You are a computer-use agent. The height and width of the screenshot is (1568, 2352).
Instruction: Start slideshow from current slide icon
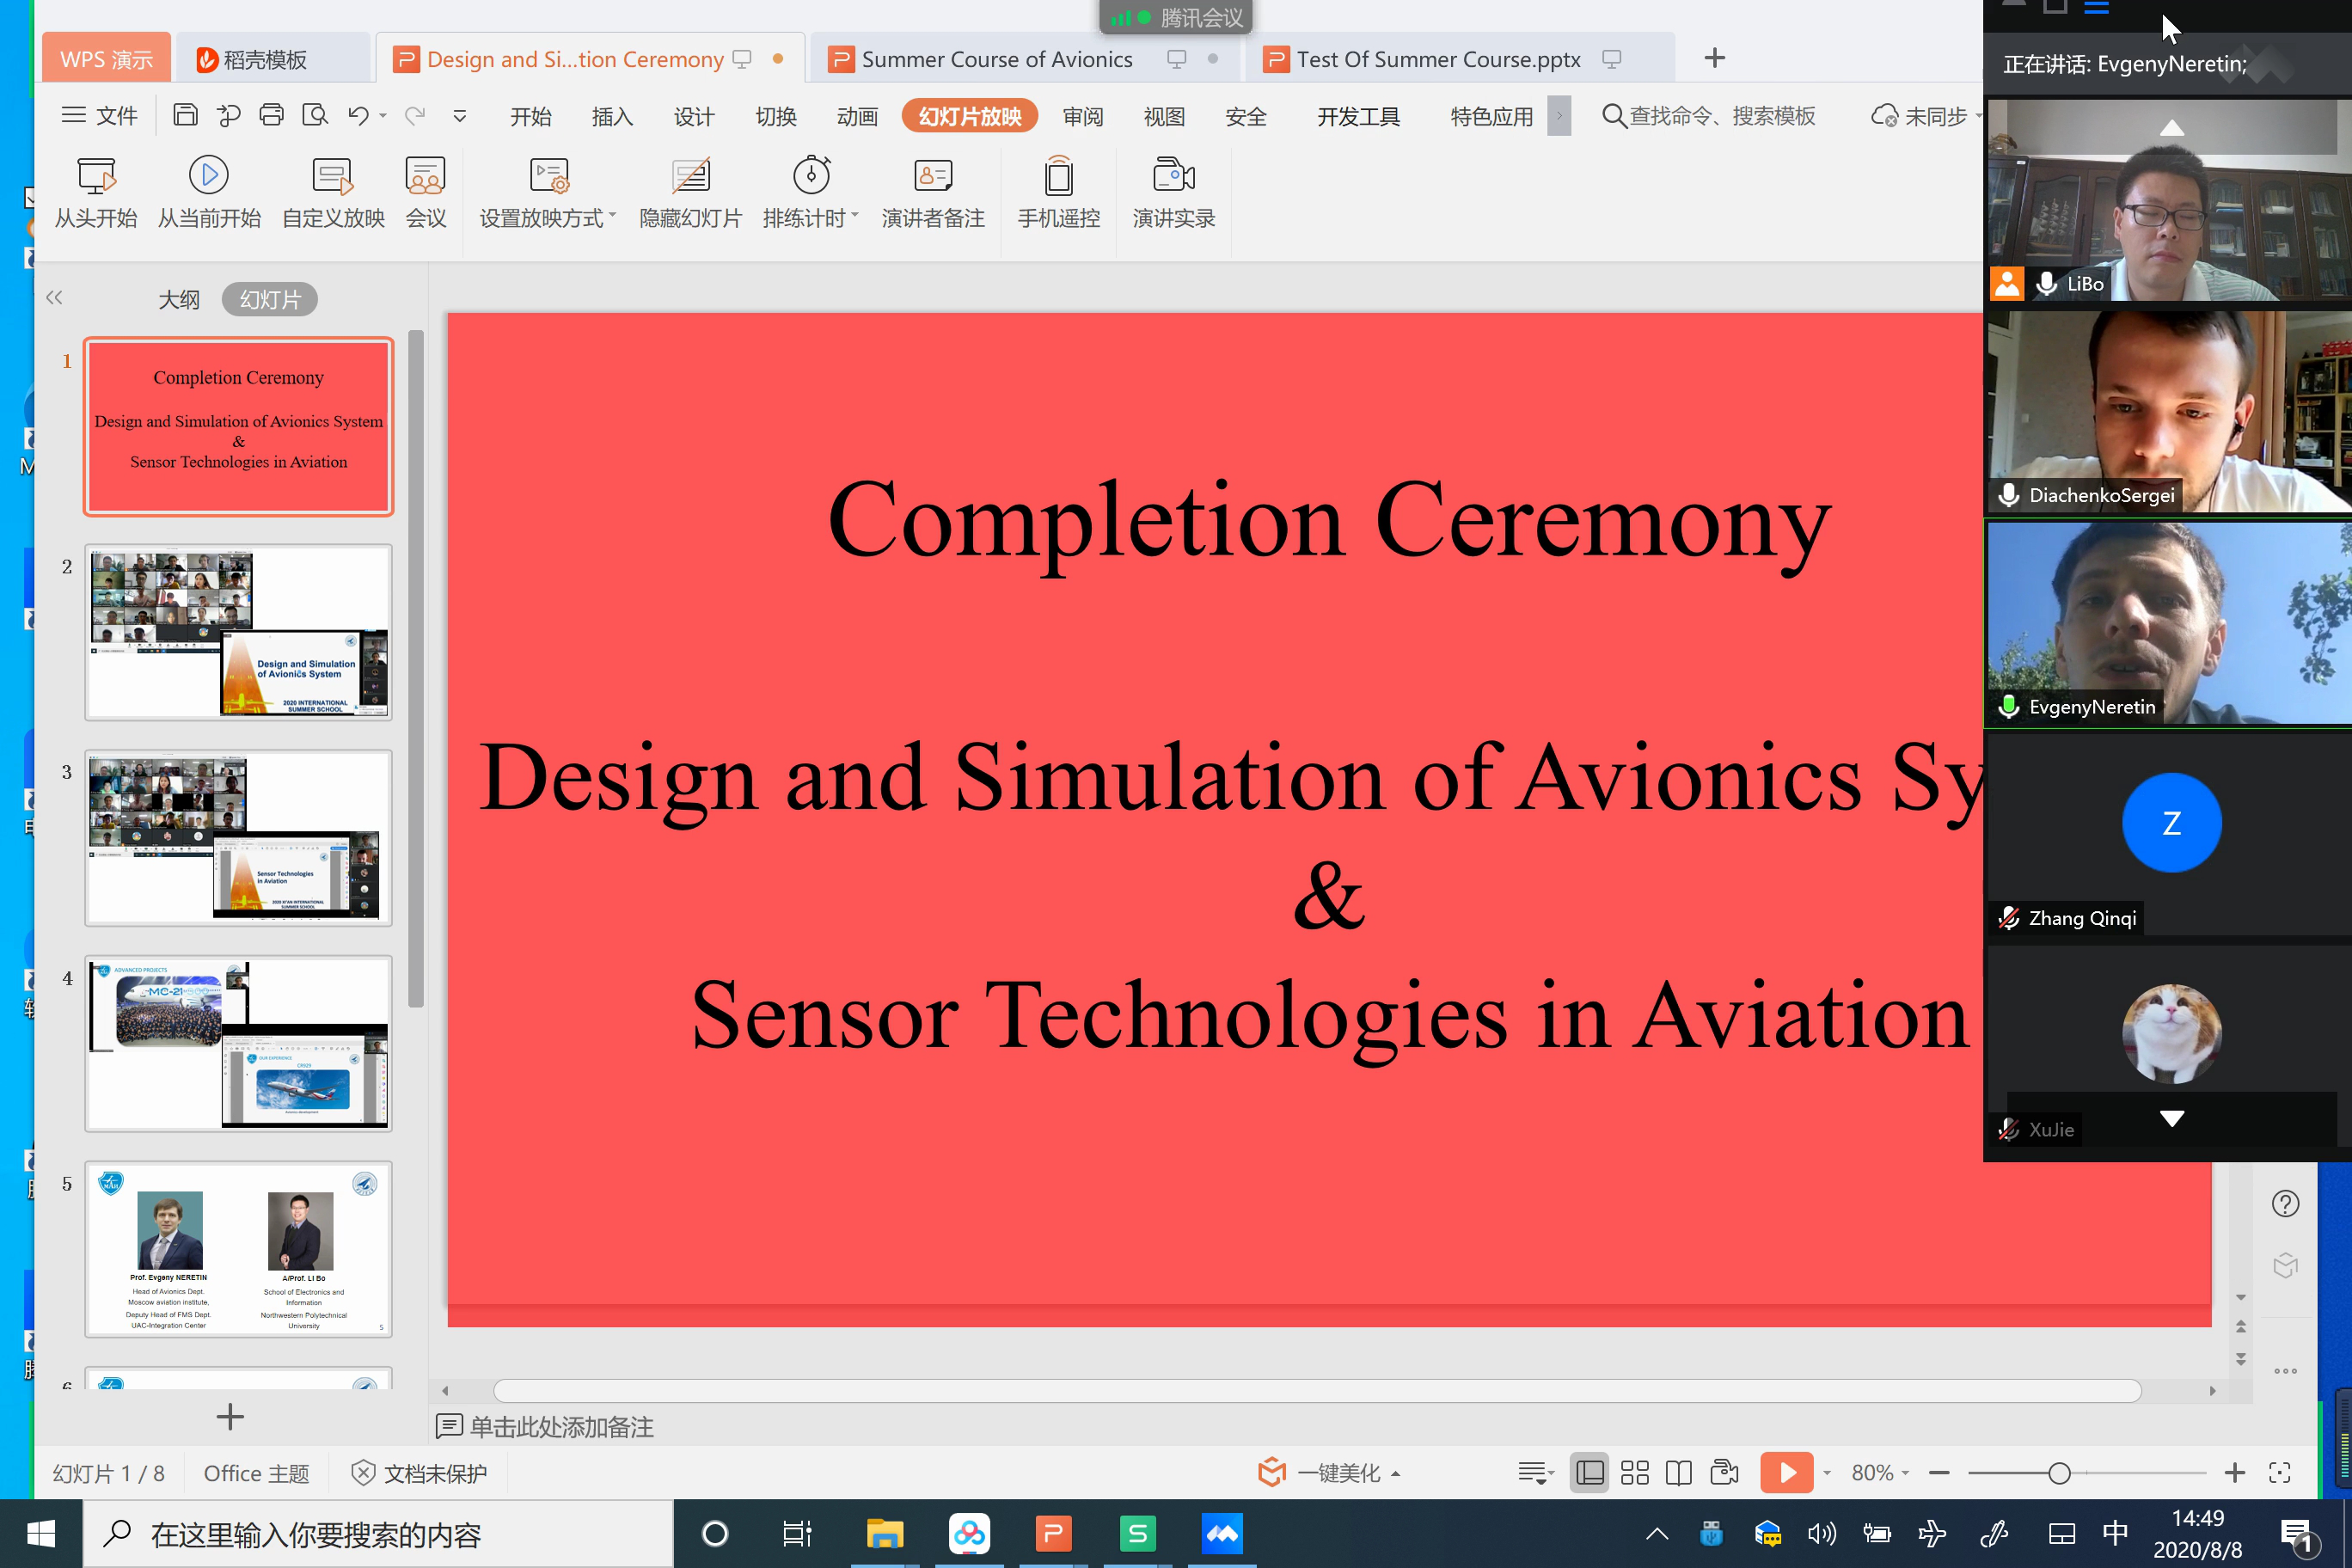[208, 177]
